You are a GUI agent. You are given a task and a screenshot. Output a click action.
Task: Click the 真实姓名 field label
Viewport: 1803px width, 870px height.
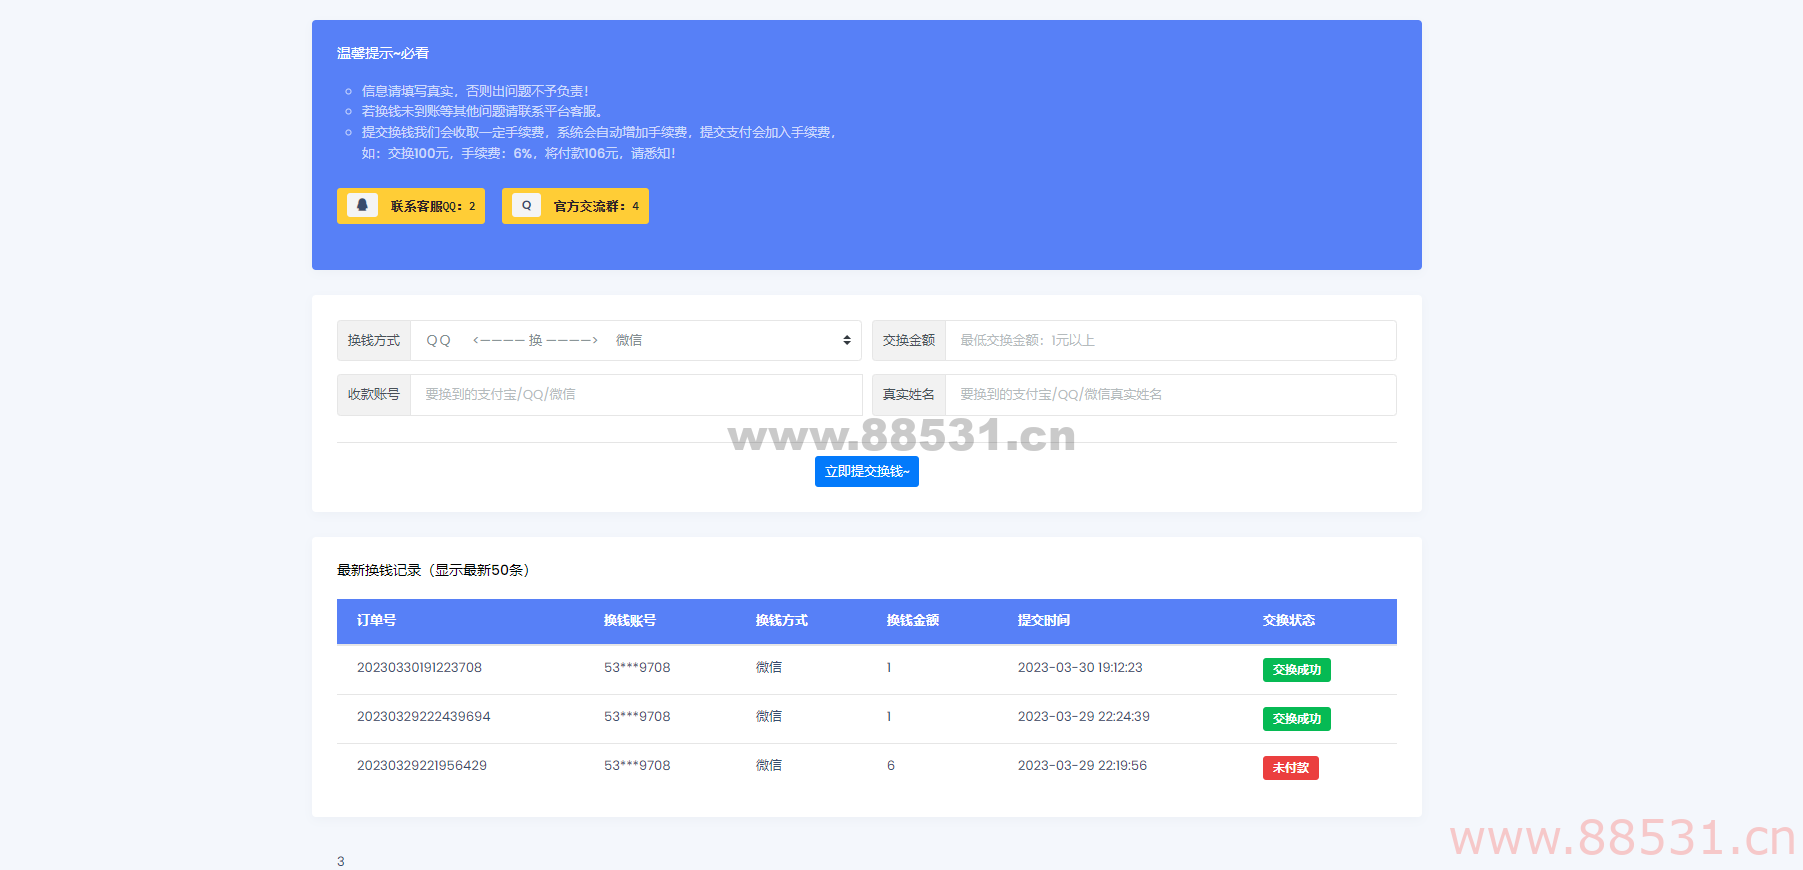(x=909, y=394)
